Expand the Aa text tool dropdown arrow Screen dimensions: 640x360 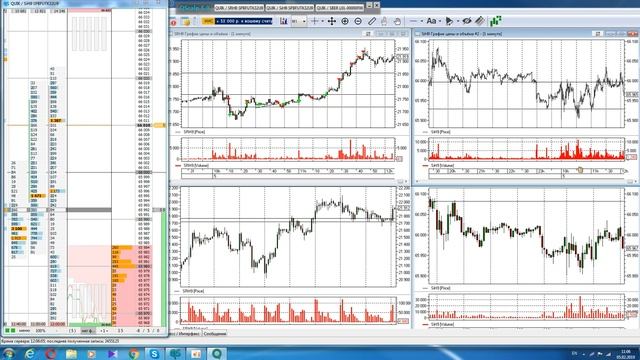coord(440,21)
